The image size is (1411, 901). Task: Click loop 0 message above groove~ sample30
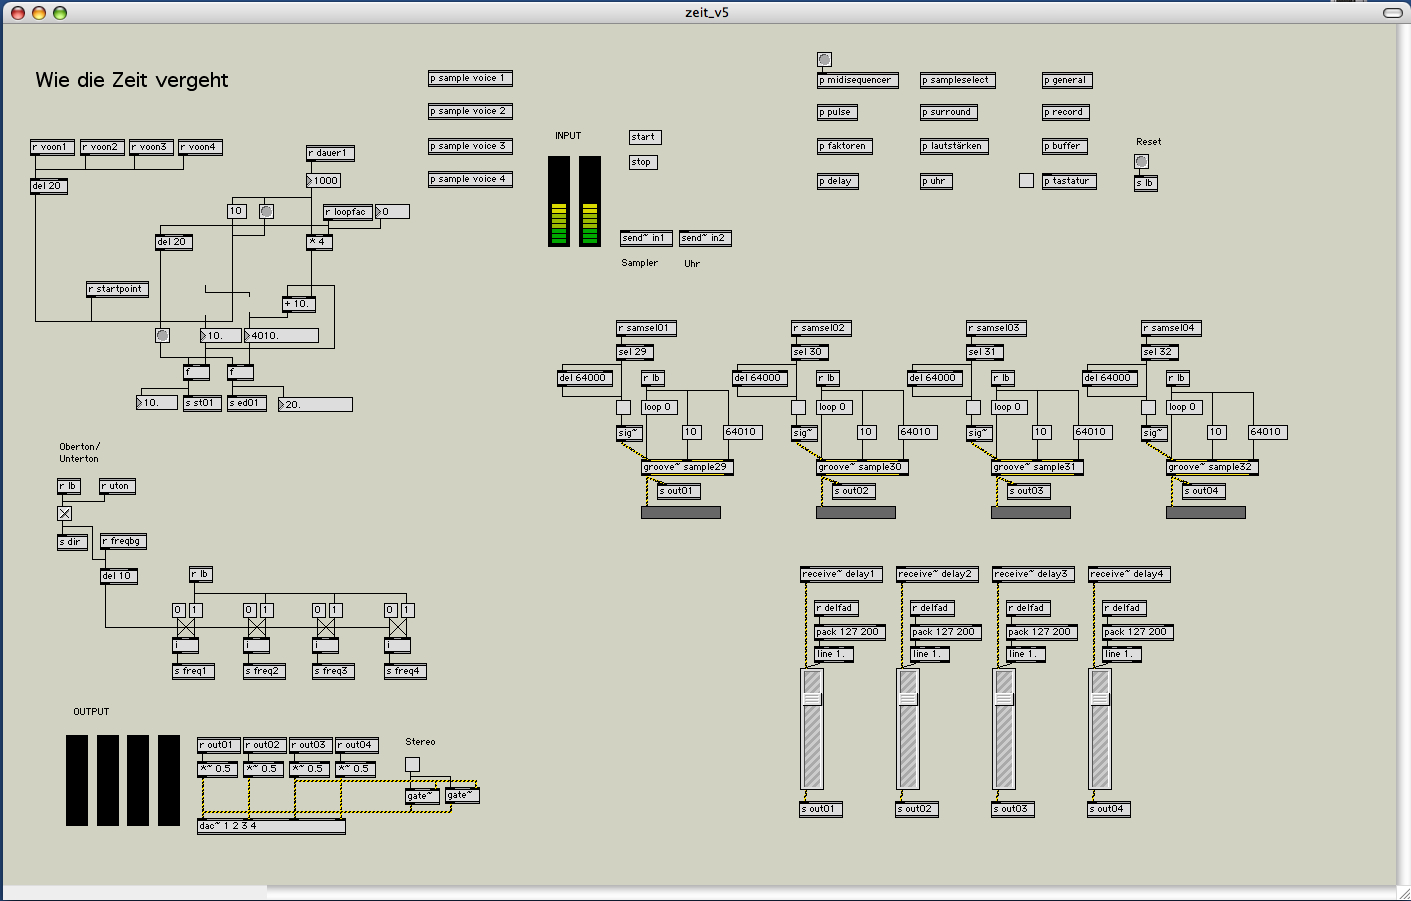tap(835, 407)
